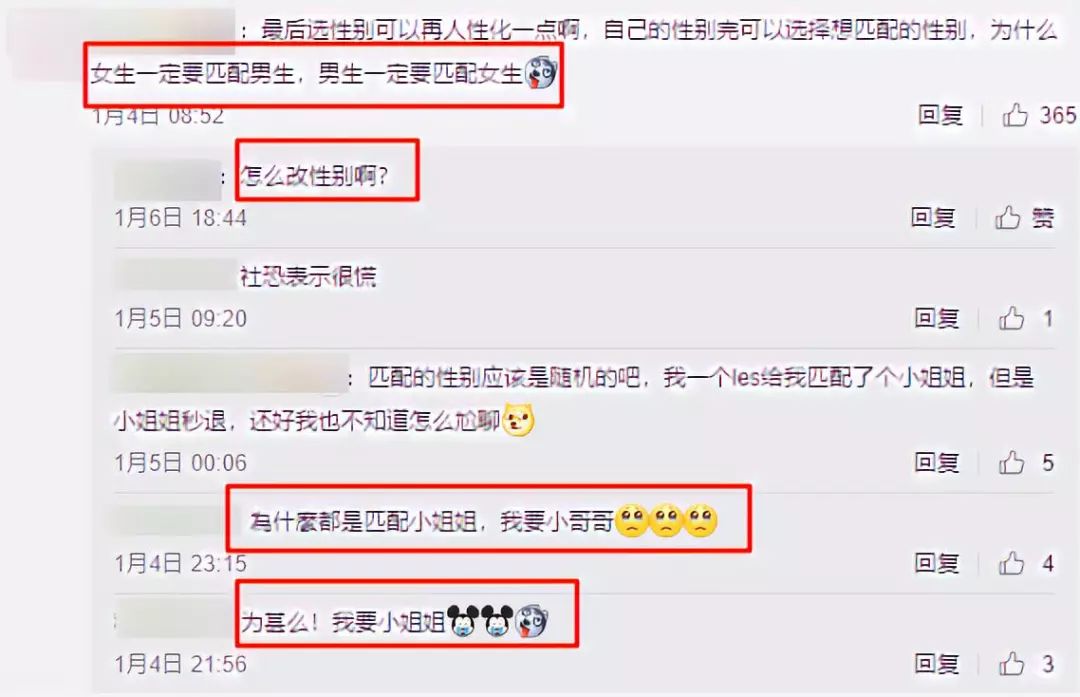Open blurred username before 匹配的性别应该是随机的吧
This screenshot has width=1080, height=697.
coord(231,375)
